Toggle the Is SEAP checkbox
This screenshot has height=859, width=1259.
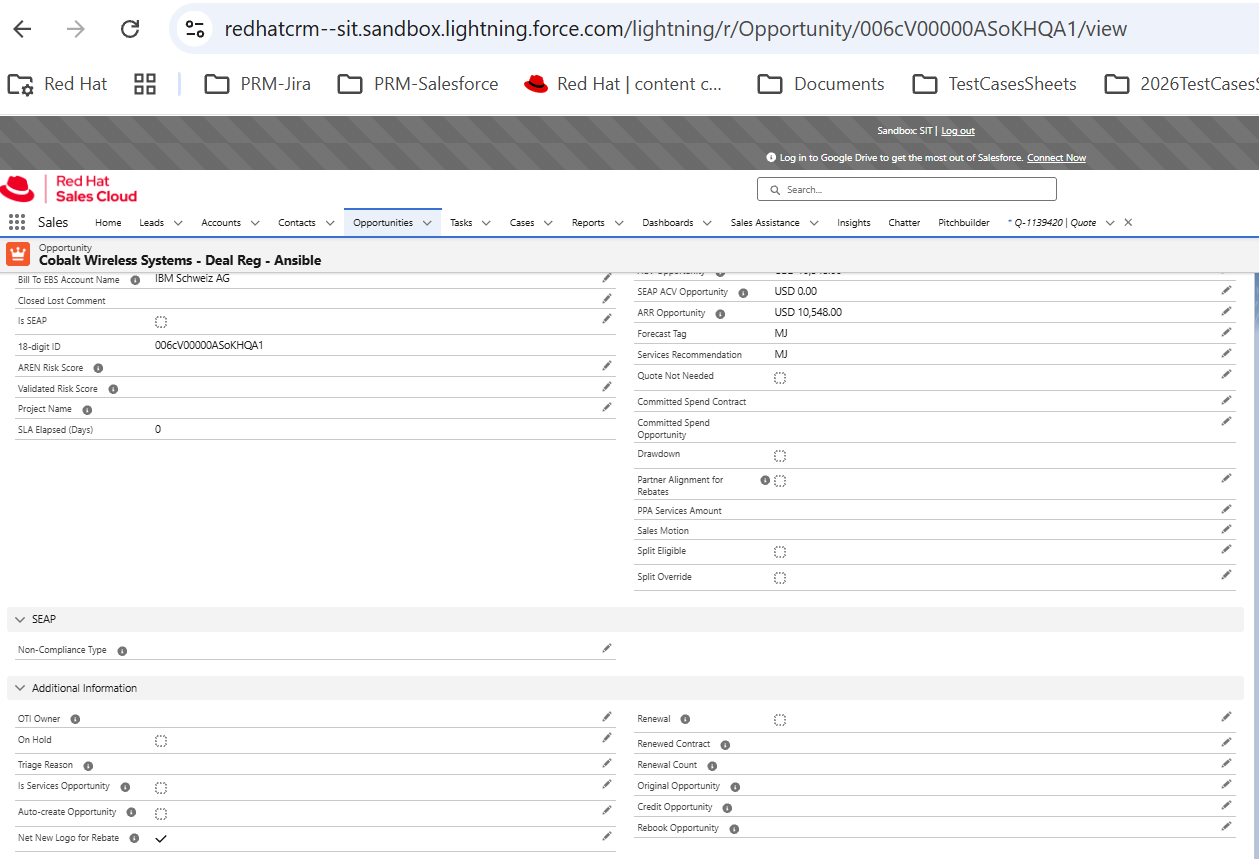(161, 322)
